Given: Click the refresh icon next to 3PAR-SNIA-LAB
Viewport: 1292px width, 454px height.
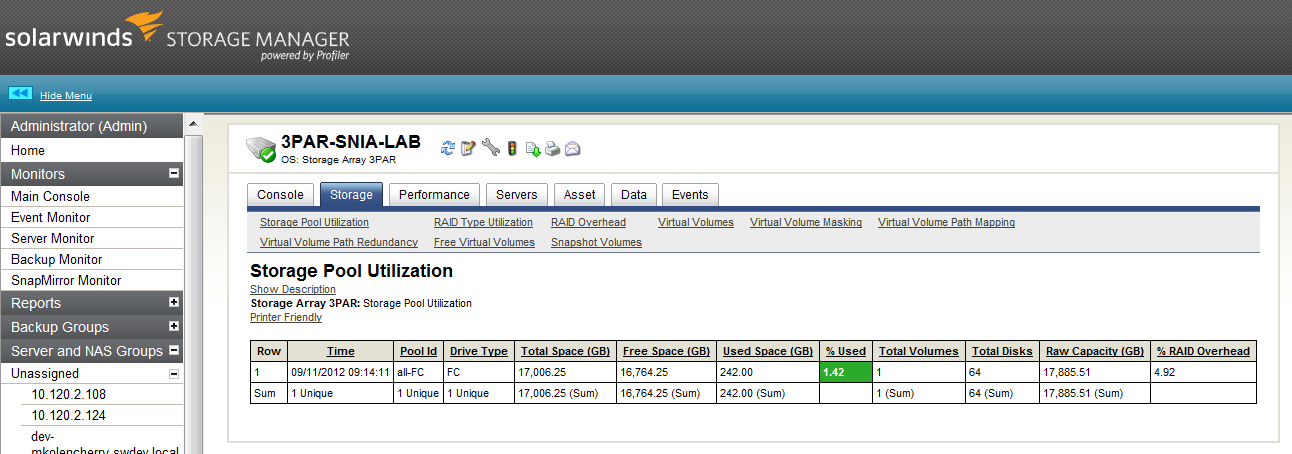Looking at the screenshot, I should [x=448, y=149].
